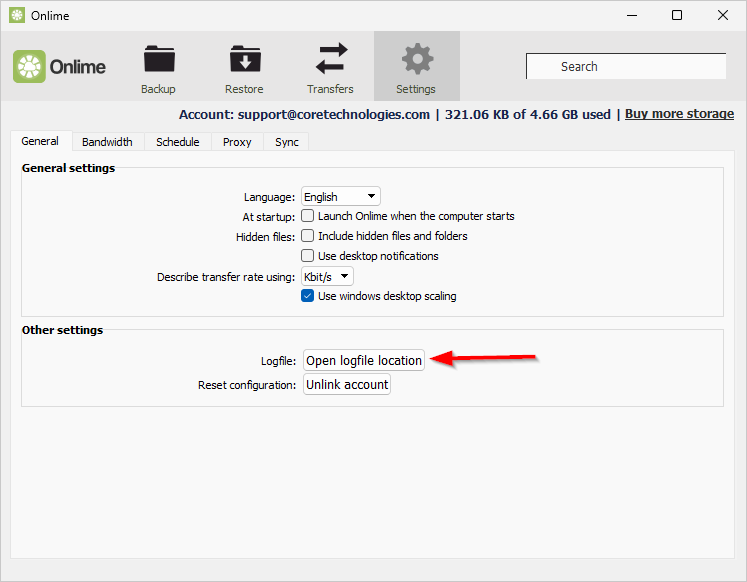
Task: Select the General tab
Action: point(40,141)
